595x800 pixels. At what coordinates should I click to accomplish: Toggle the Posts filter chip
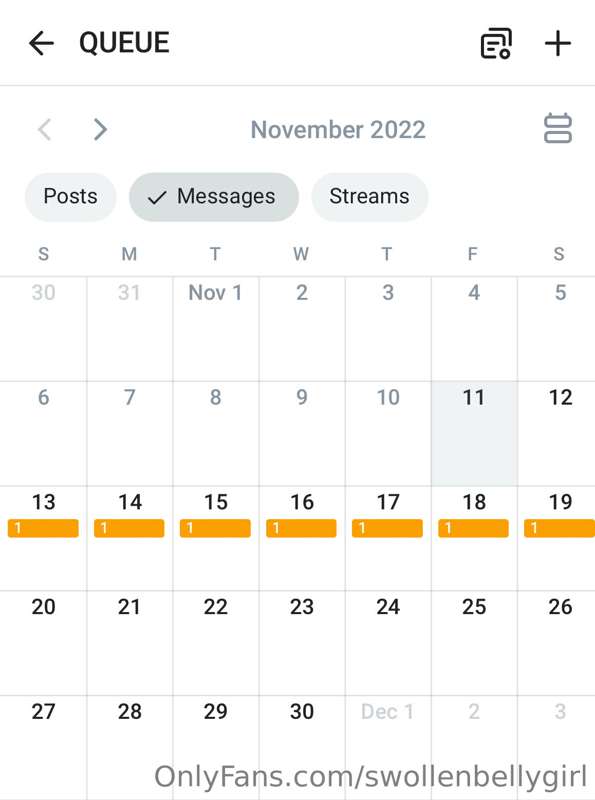pos(70,196)
